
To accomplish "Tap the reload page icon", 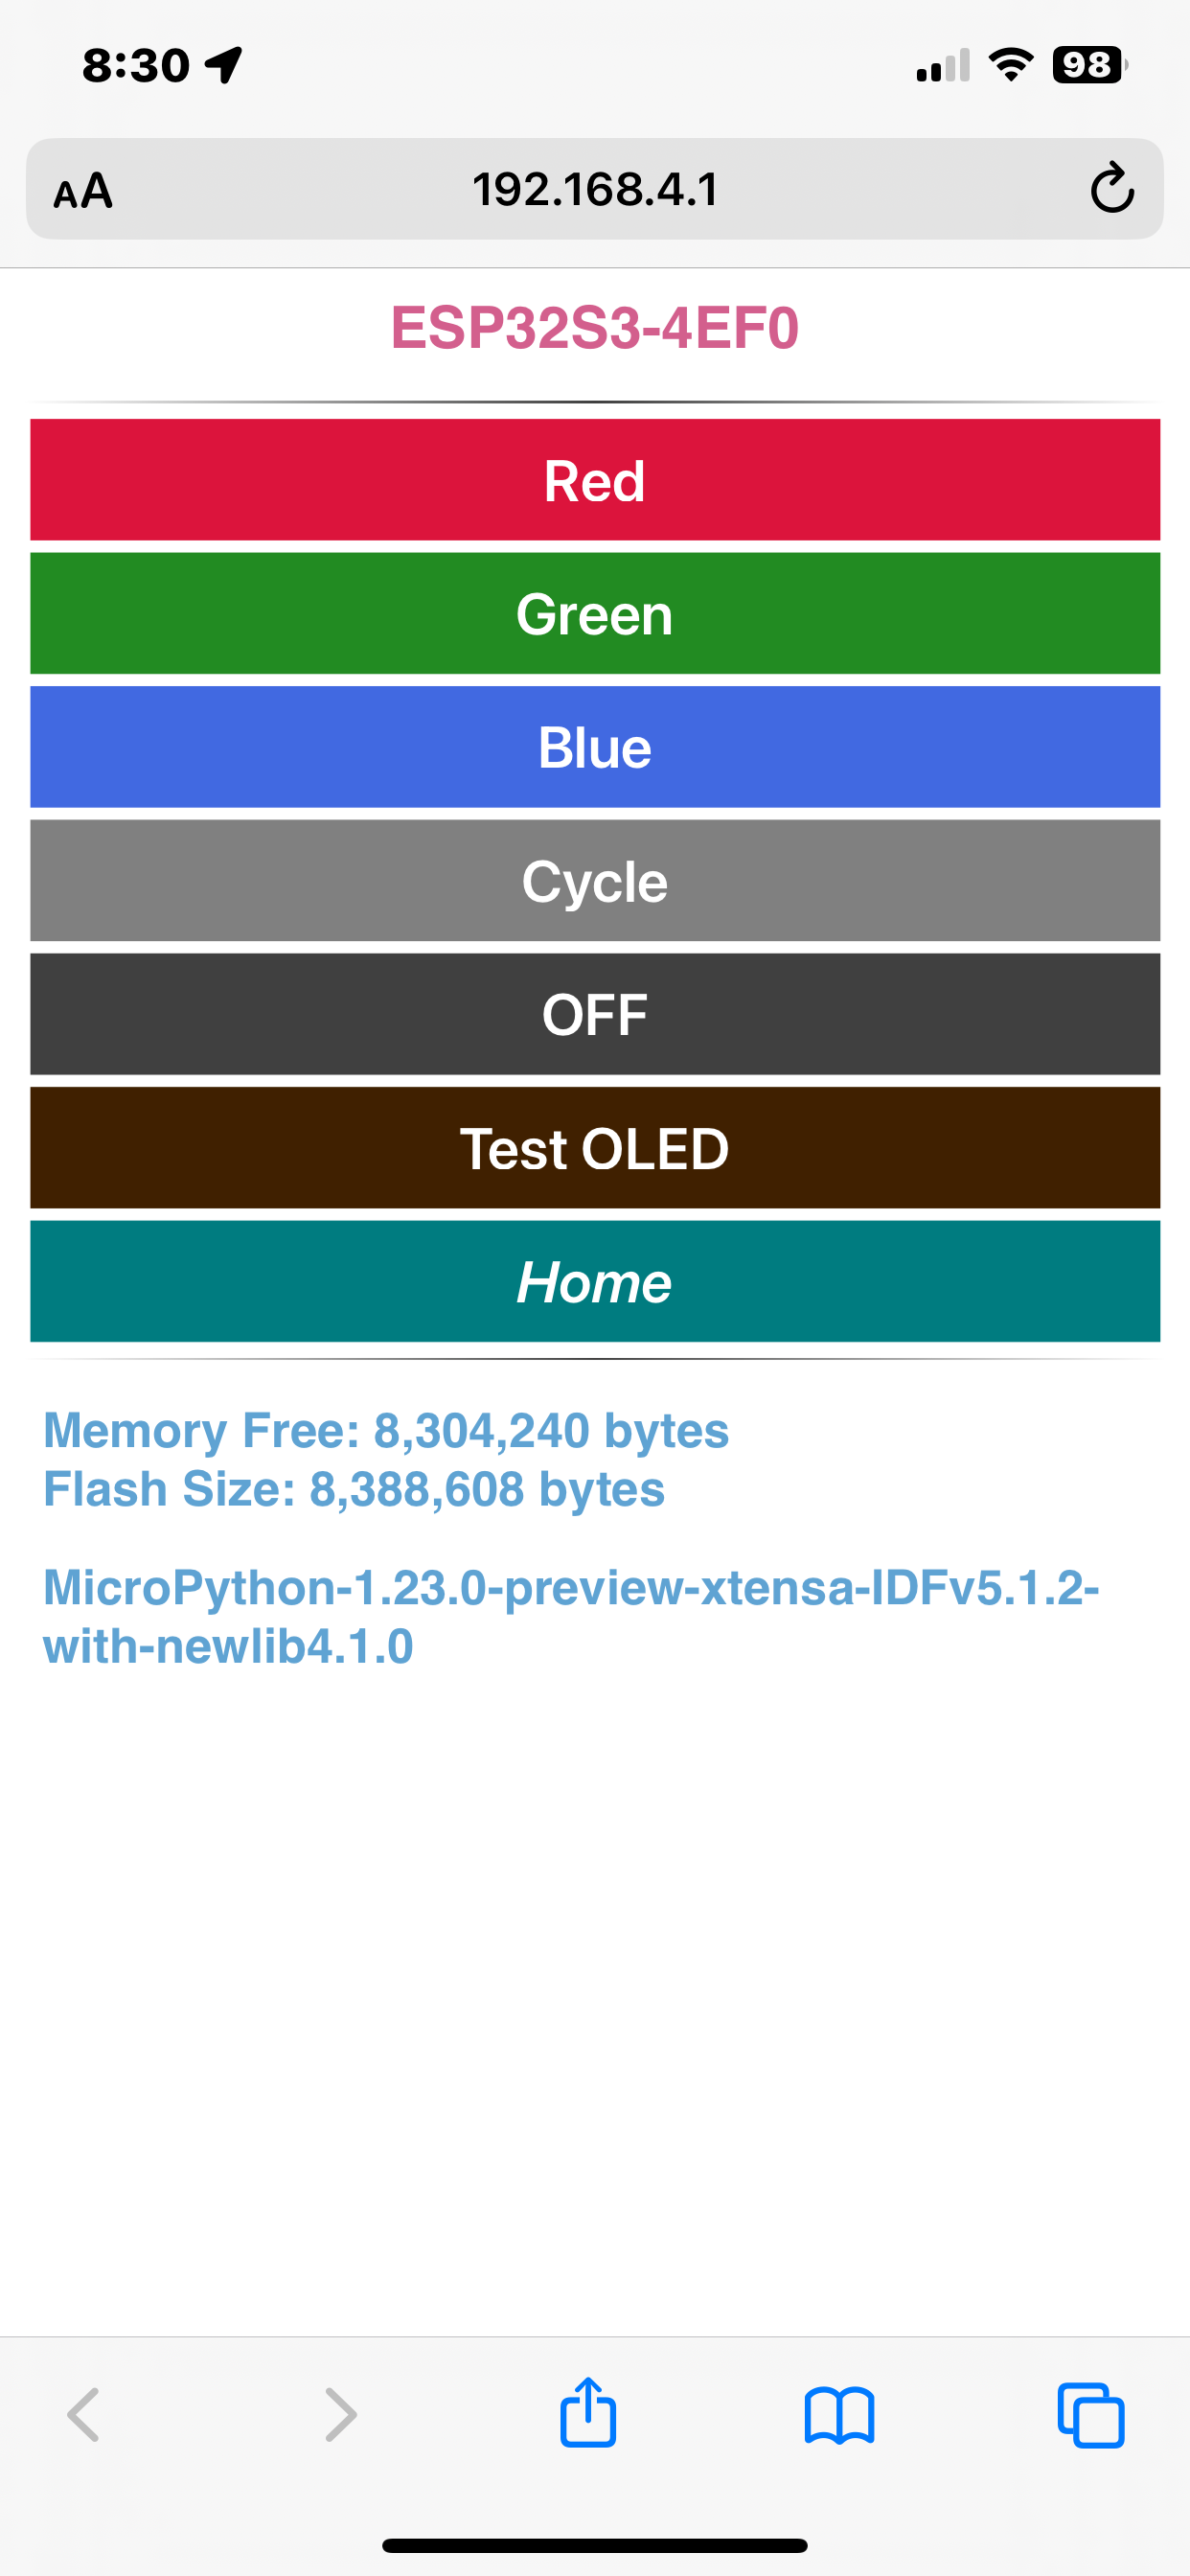I will click(x=1111, y=188).
